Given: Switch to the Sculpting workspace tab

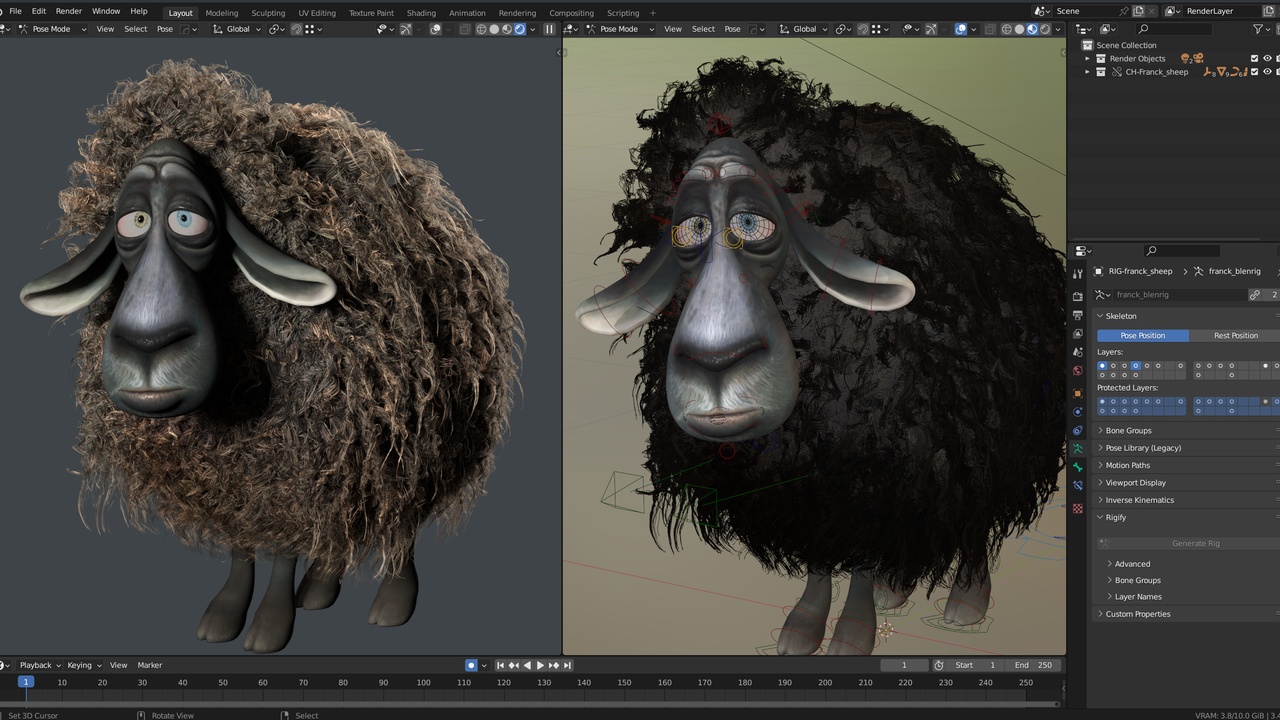Looking at the screenshot, I should pos(268,13).
